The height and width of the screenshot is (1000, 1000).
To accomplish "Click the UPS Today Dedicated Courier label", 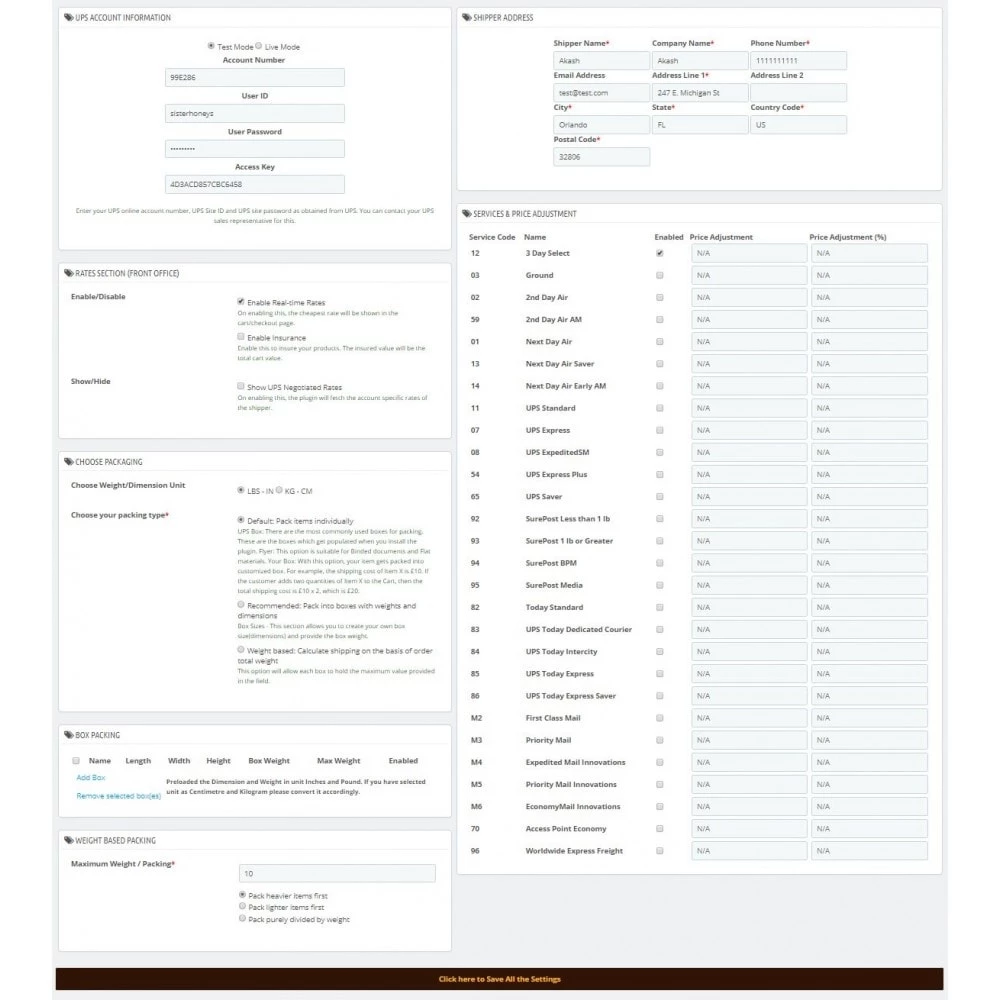I will coord(578,629).
